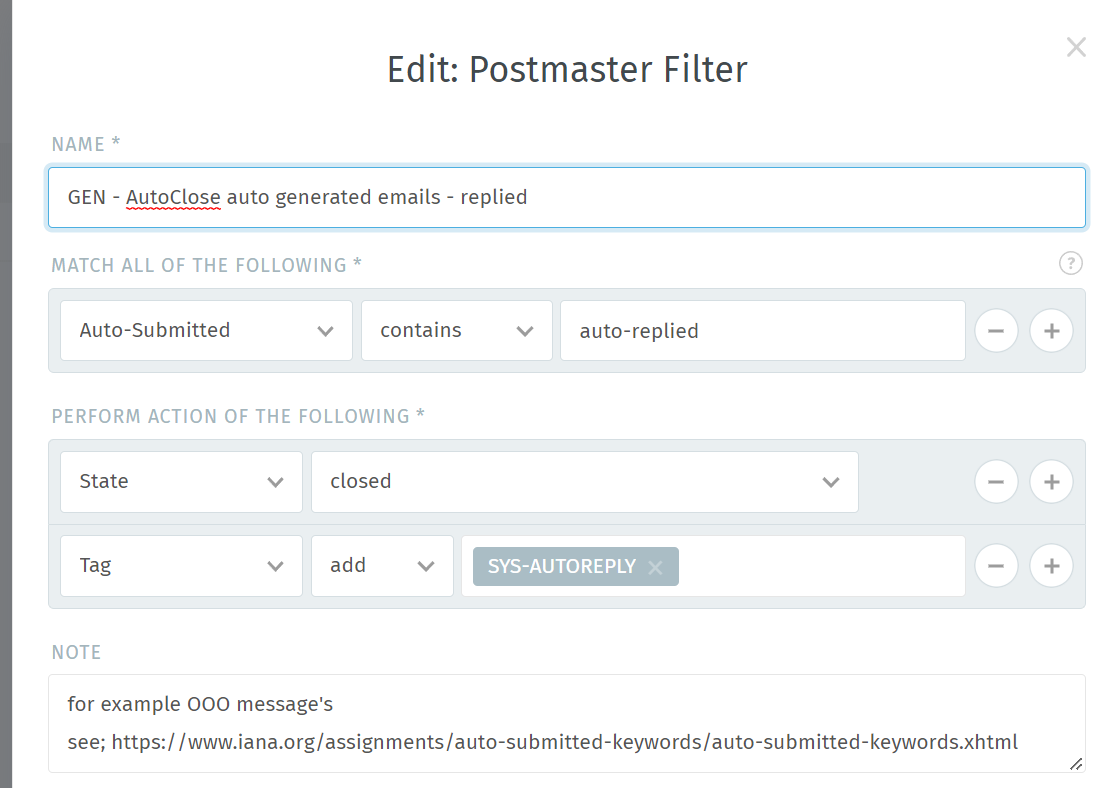Expand the closed state value dropdown

585,482
